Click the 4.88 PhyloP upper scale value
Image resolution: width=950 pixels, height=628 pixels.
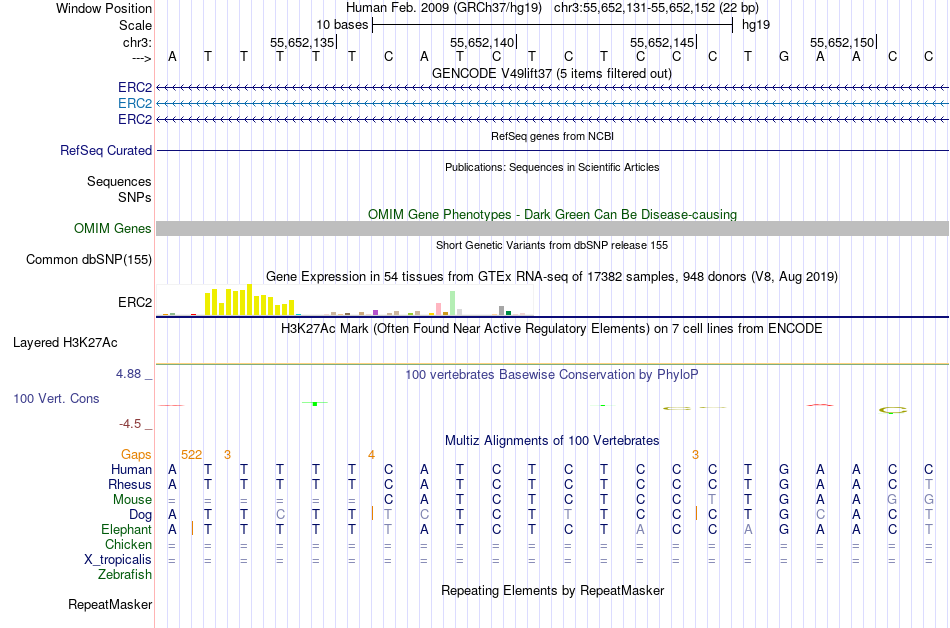(128, 374)
